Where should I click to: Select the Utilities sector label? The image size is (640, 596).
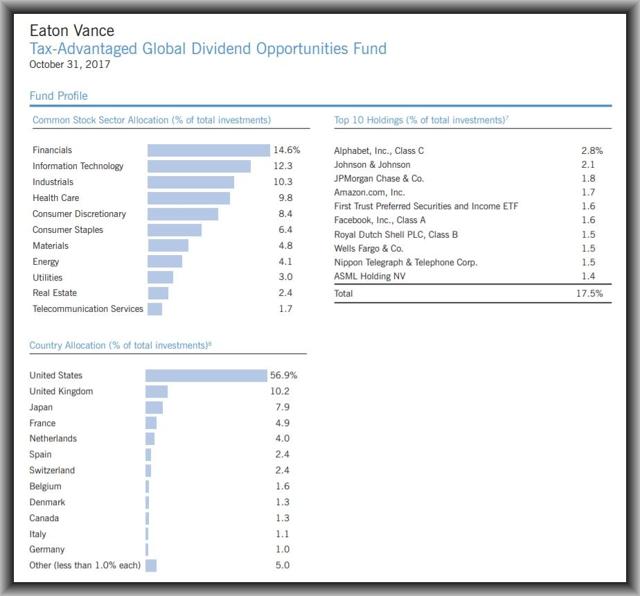point(47,278)
